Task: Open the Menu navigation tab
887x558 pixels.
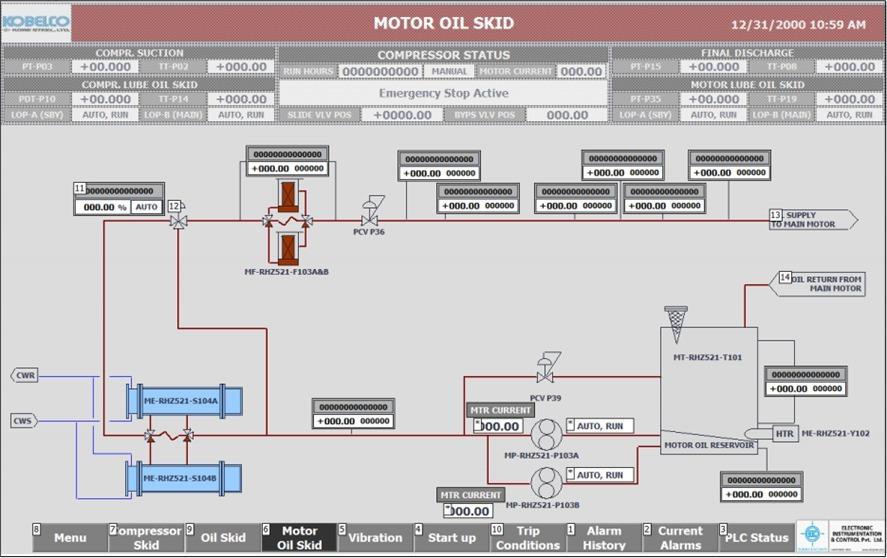Action: coord(69,538)
